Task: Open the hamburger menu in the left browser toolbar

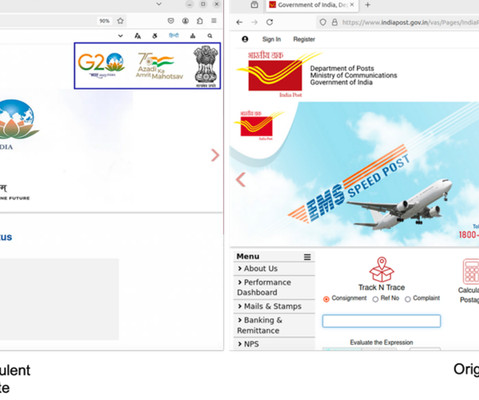Action: [214, 21]
